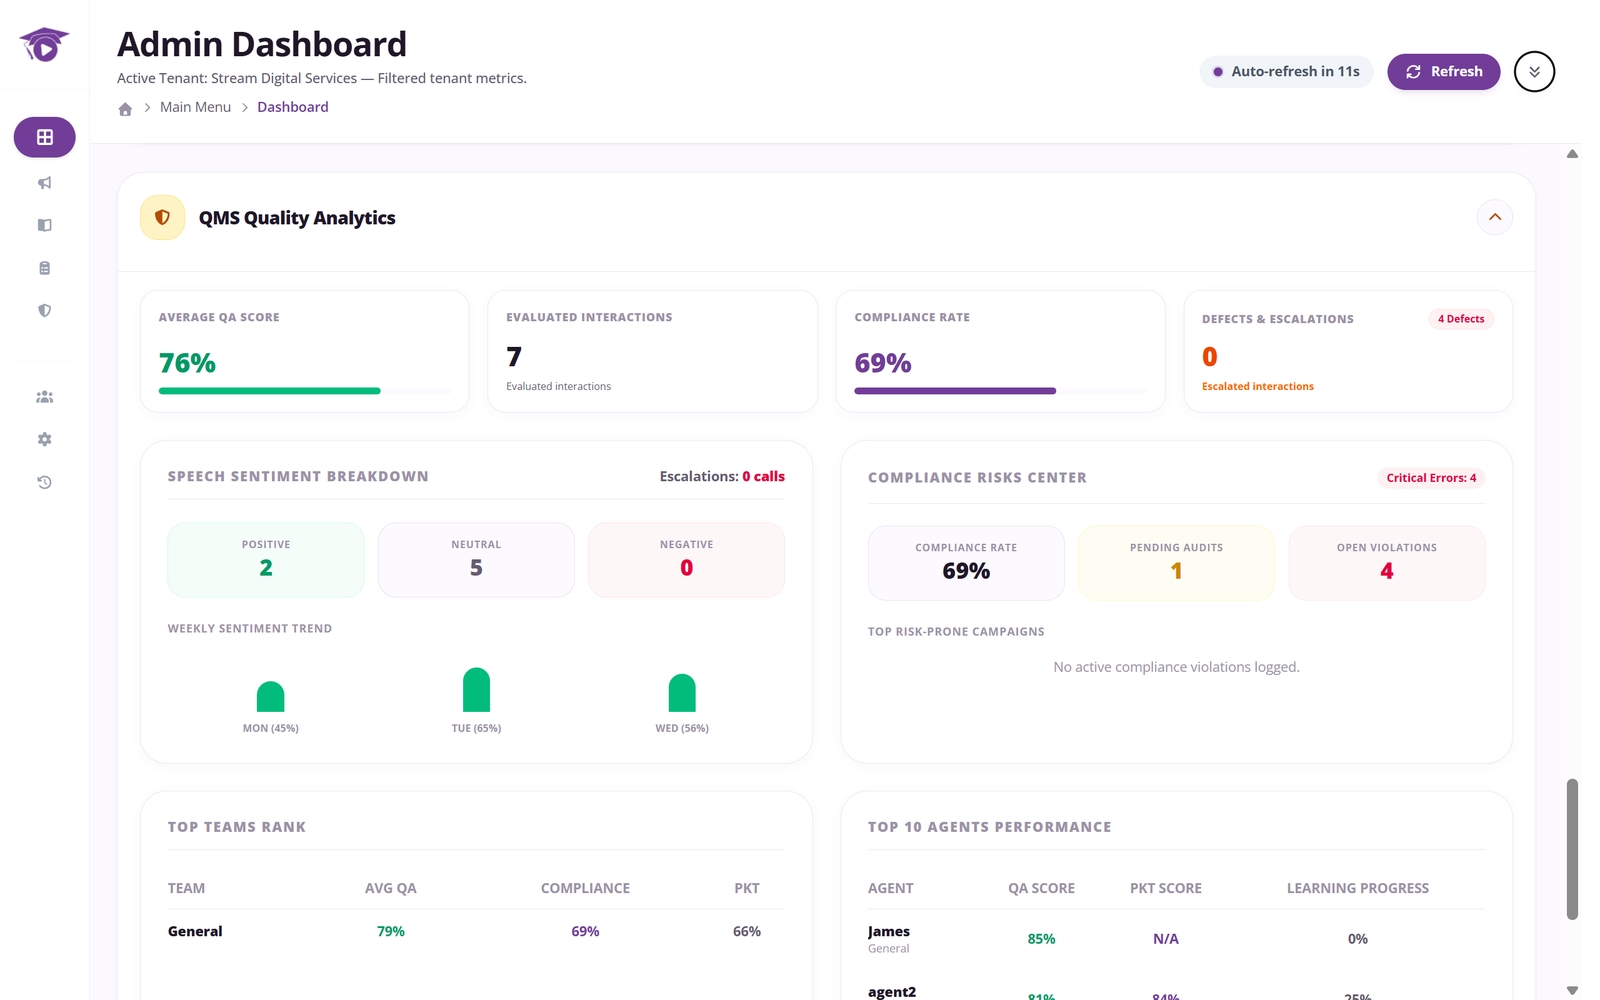Screen dimensions: 1600x1000
Task: Click the Refresh button
Action: click(1443, 72)
